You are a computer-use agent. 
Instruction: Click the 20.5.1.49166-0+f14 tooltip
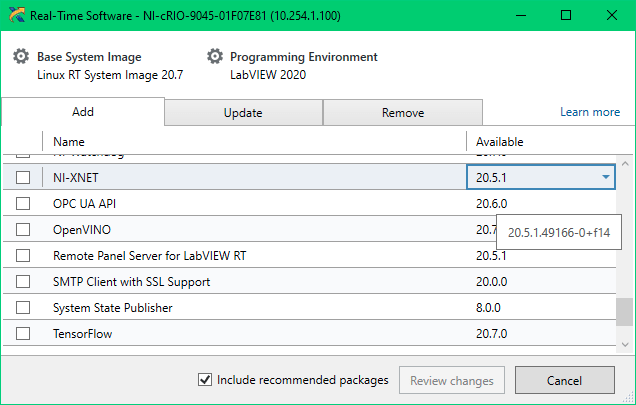pyautogui.click(x=559, y=232)
